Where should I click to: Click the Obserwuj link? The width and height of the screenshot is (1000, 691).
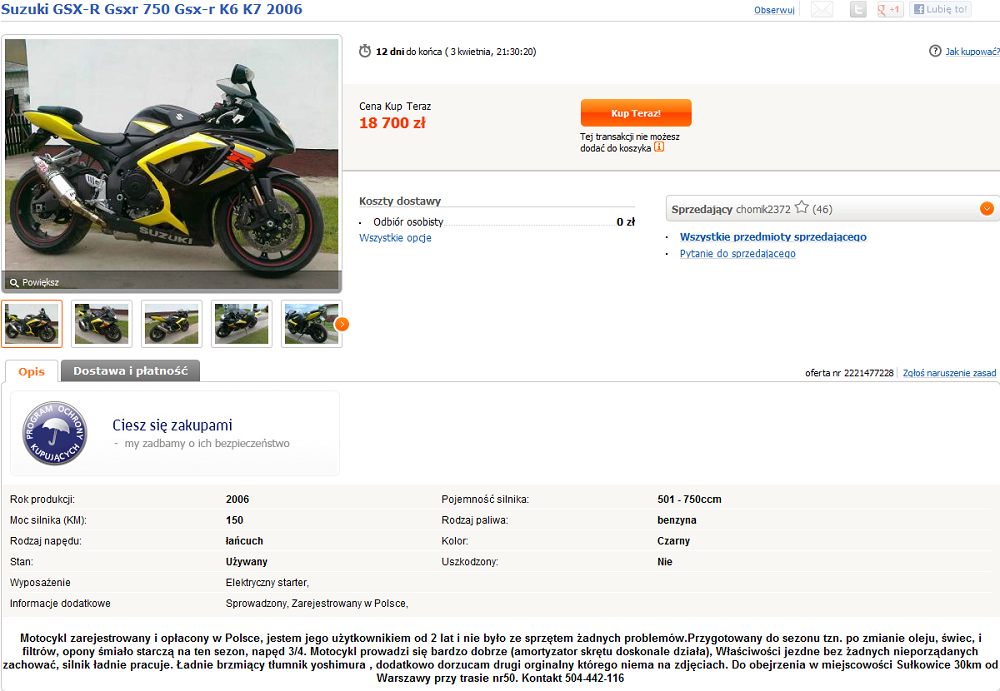coord(774,10)
